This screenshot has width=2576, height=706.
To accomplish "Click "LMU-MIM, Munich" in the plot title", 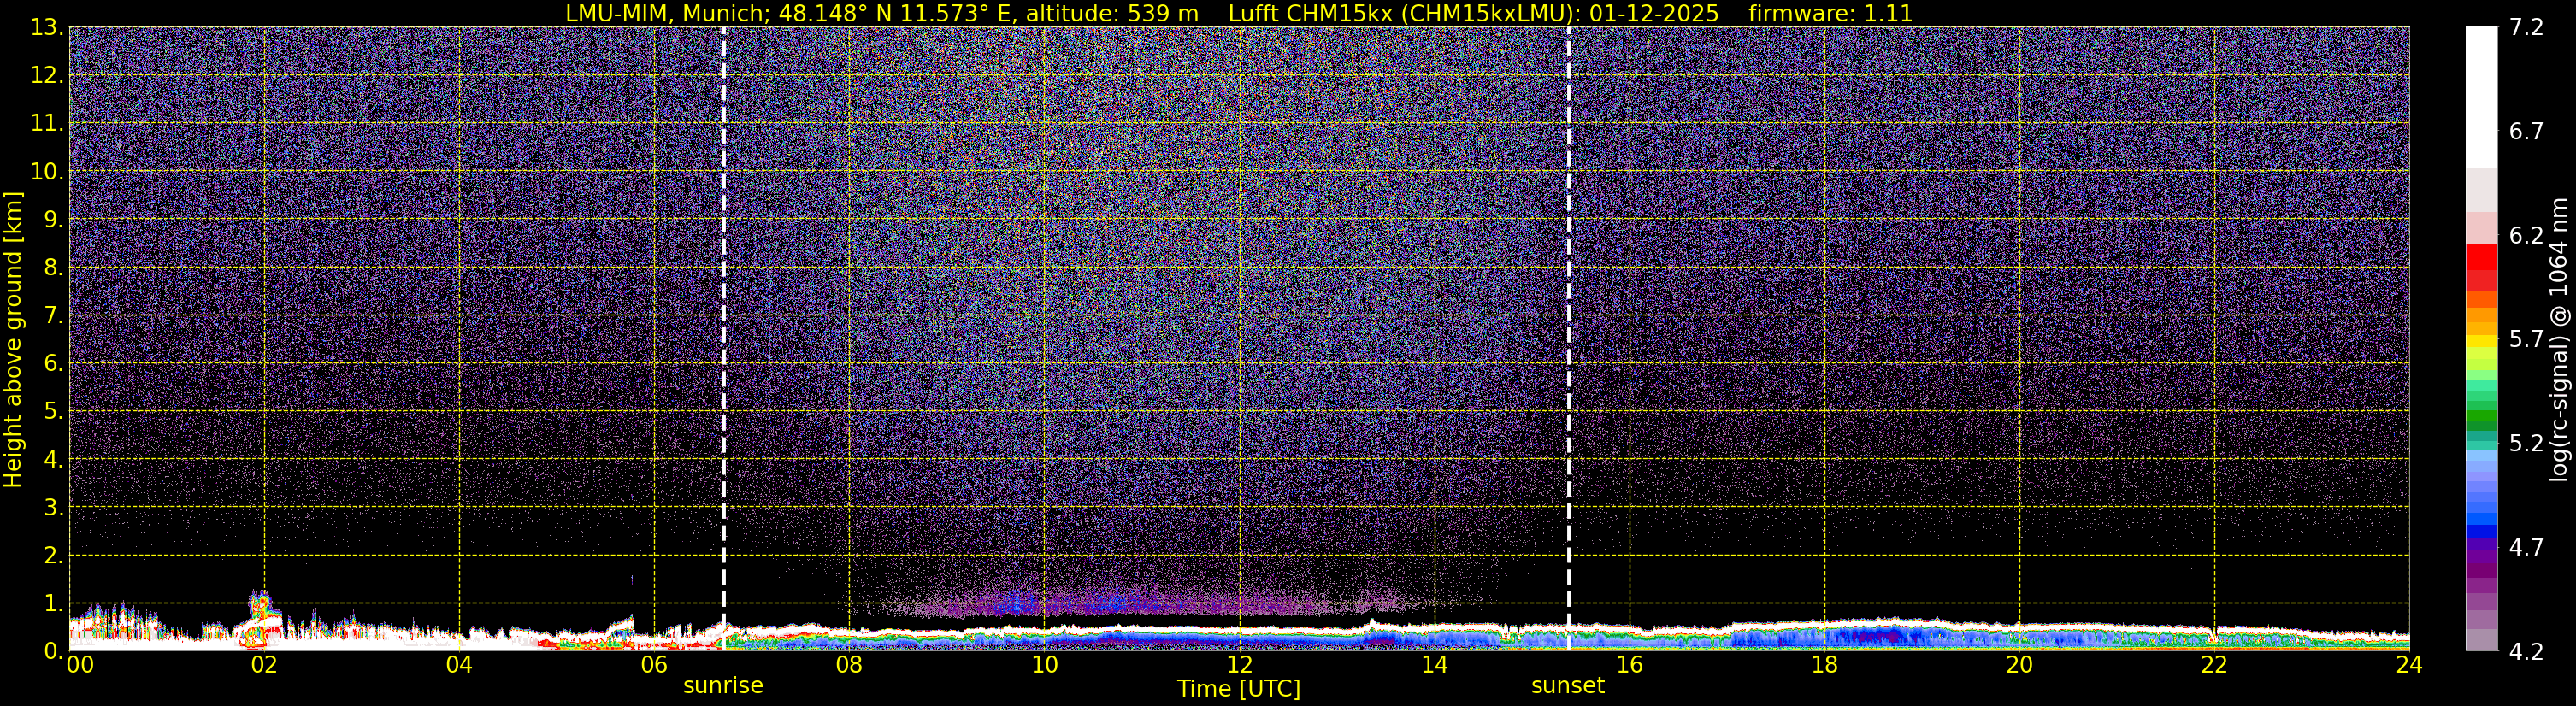I will tap(668, 14).
